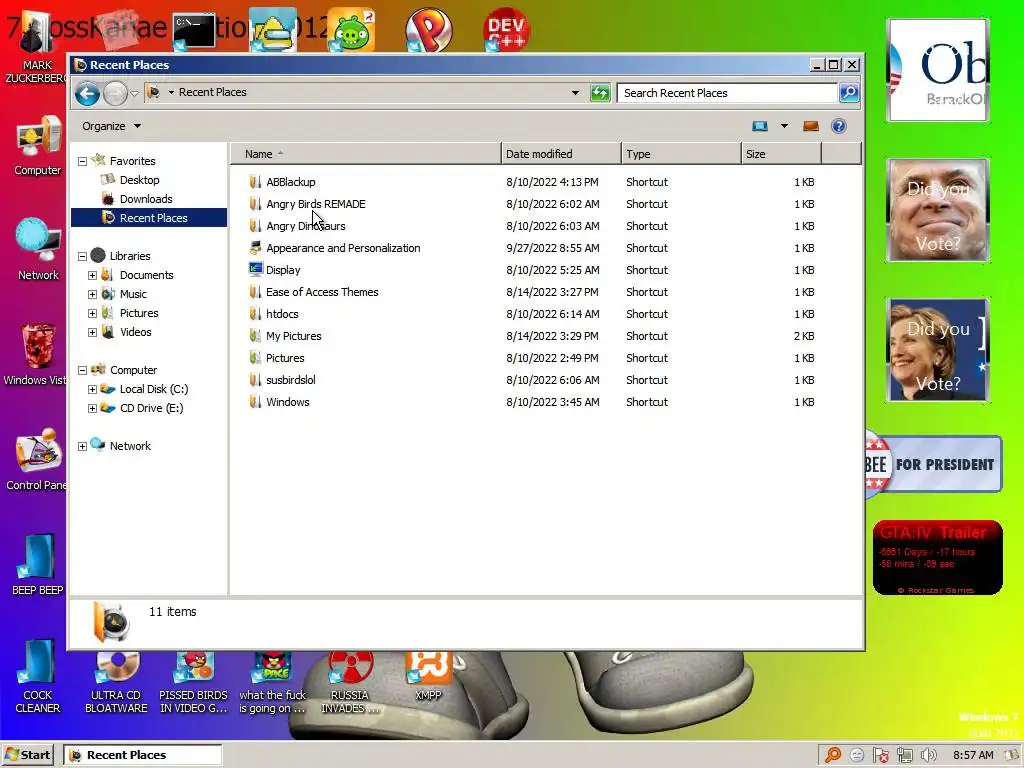Expand the Documents library node
The image size is (1024, 768).
tap(92, 276)
